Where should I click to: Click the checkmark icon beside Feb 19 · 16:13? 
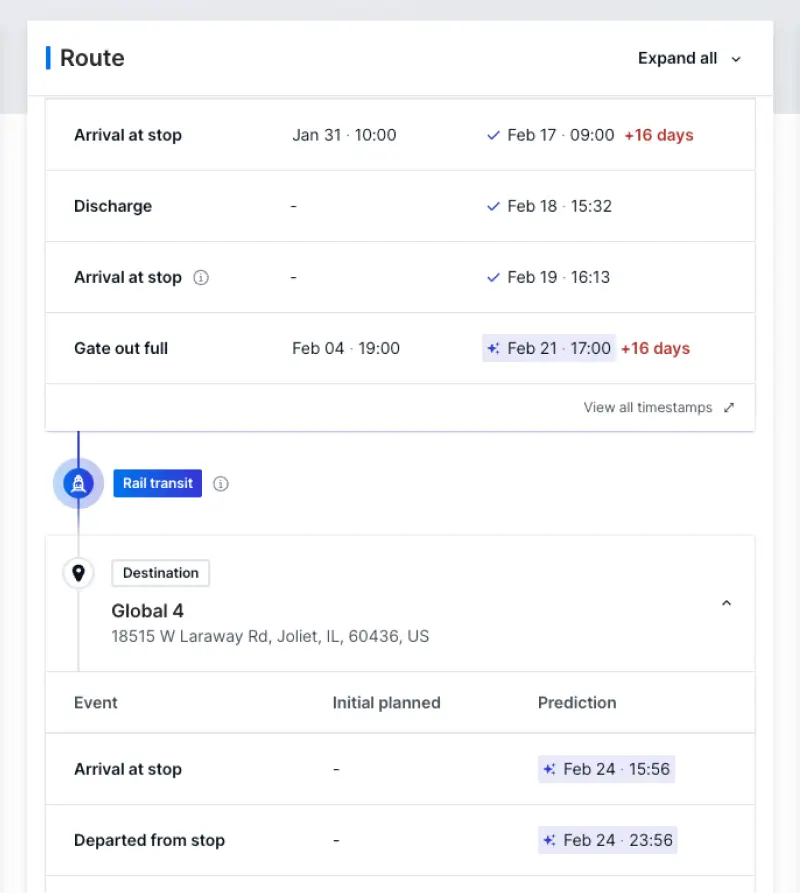pyautogui.click(x=494, y=277)
